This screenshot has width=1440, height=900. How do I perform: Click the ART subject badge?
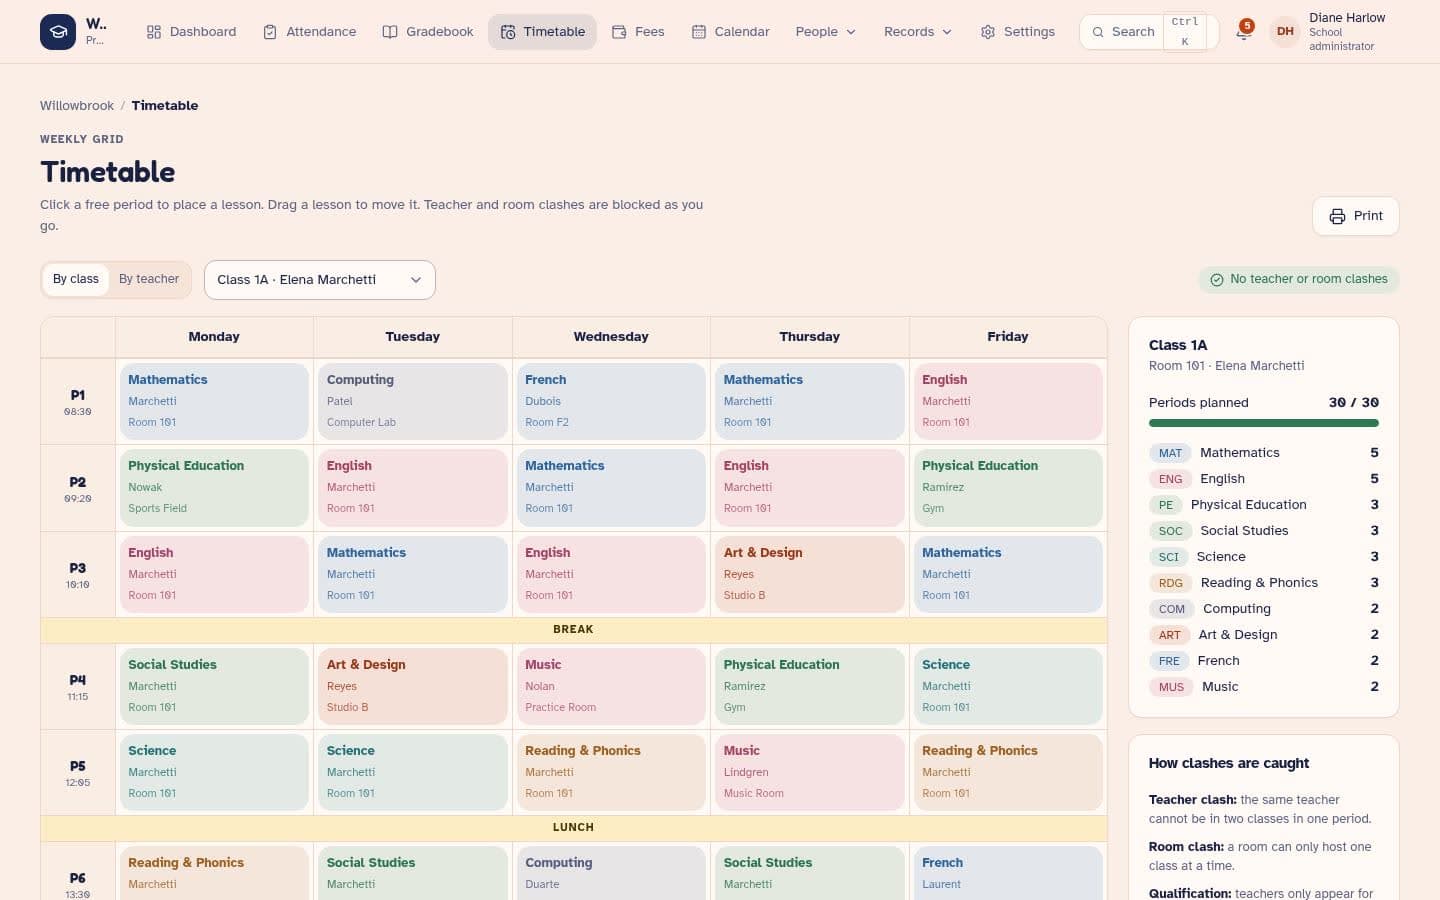click(x=1169, y=635)
